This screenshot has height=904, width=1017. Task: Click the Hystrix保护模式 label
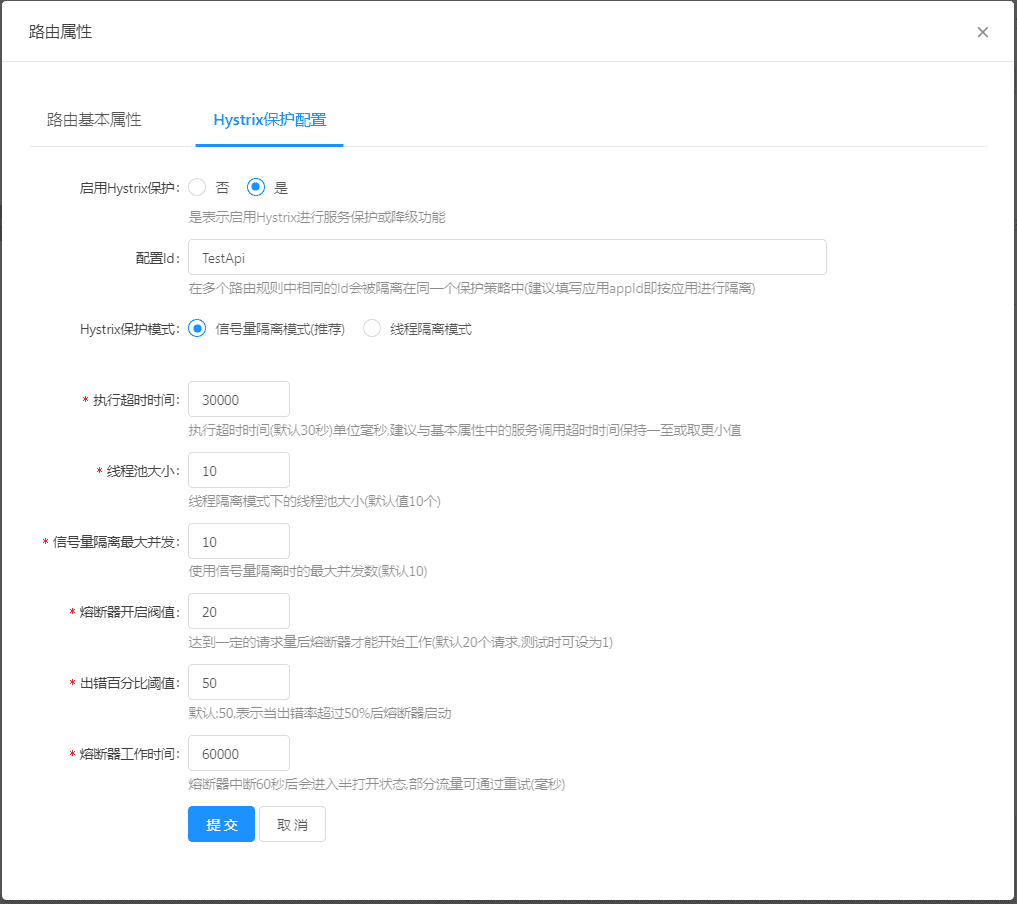point(130,329)
